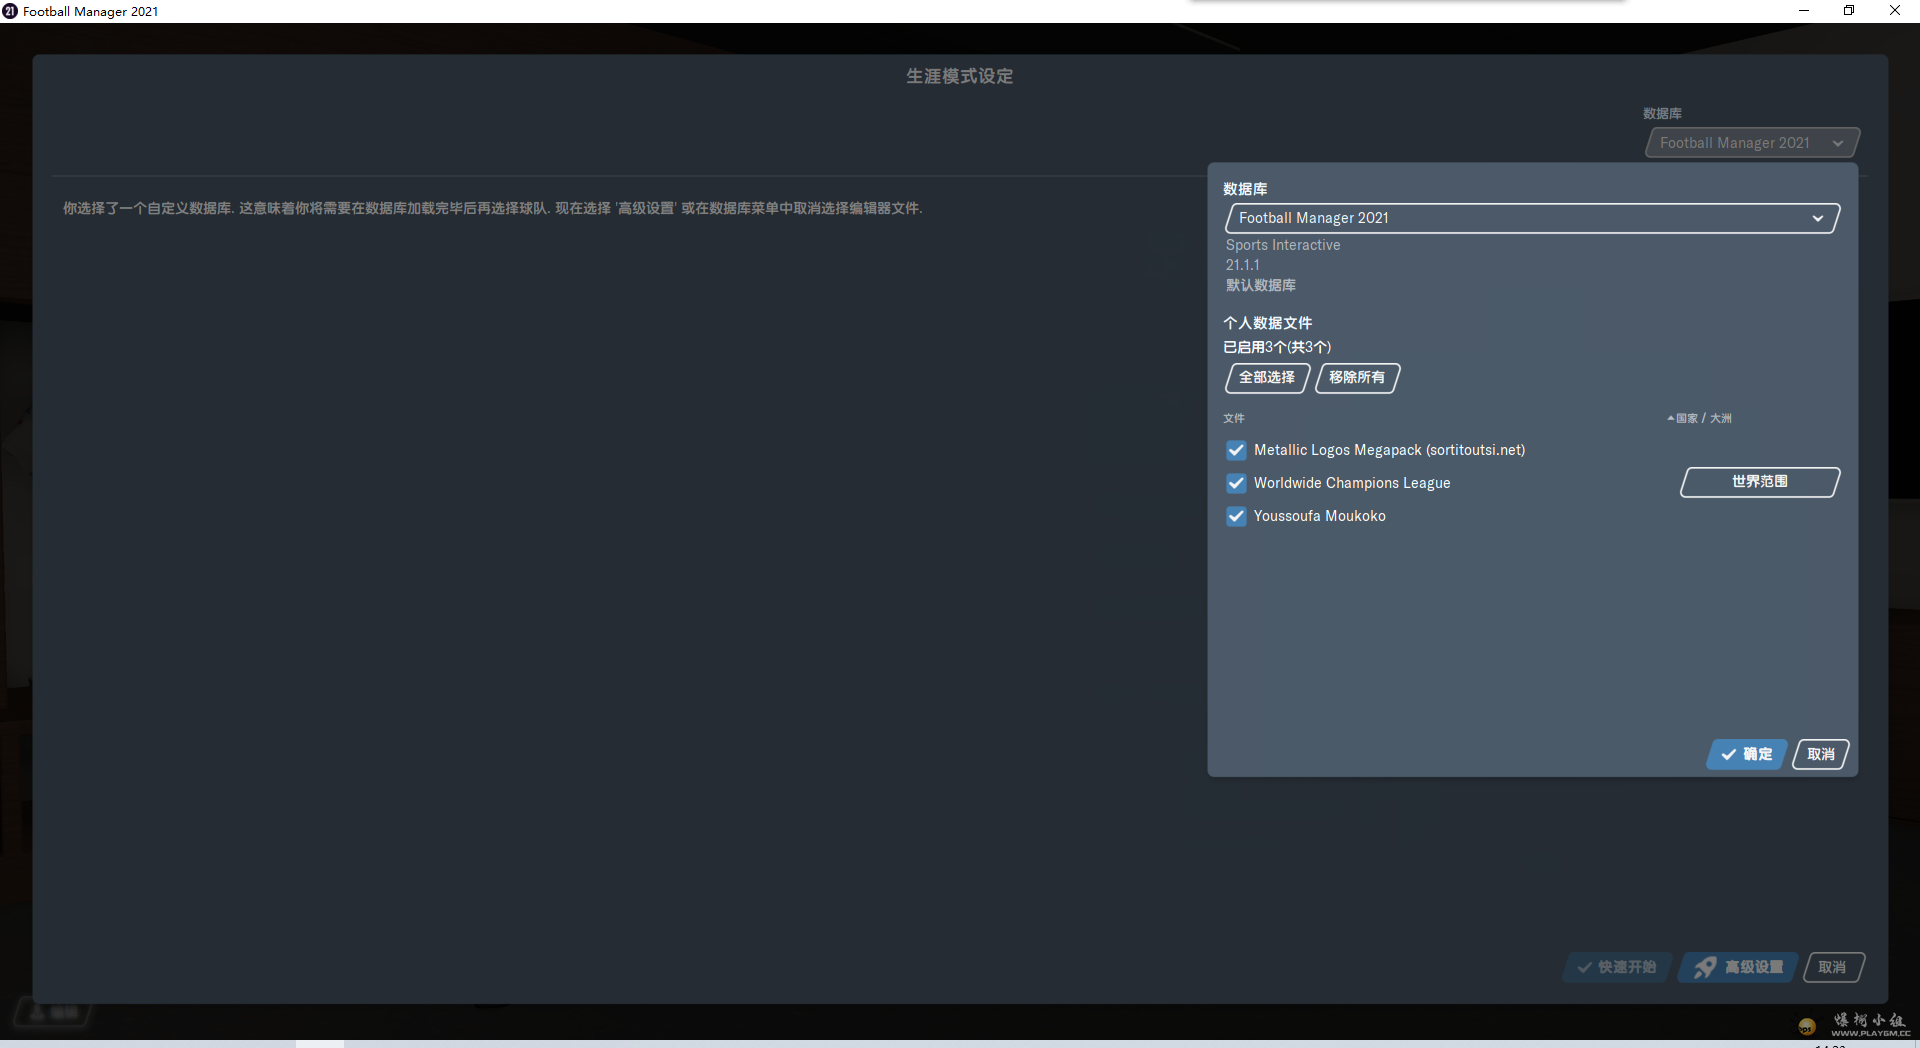Open the Football Manager 2021 database dropdown in popup
1920x1048 pixels.
pos(1532,218)
